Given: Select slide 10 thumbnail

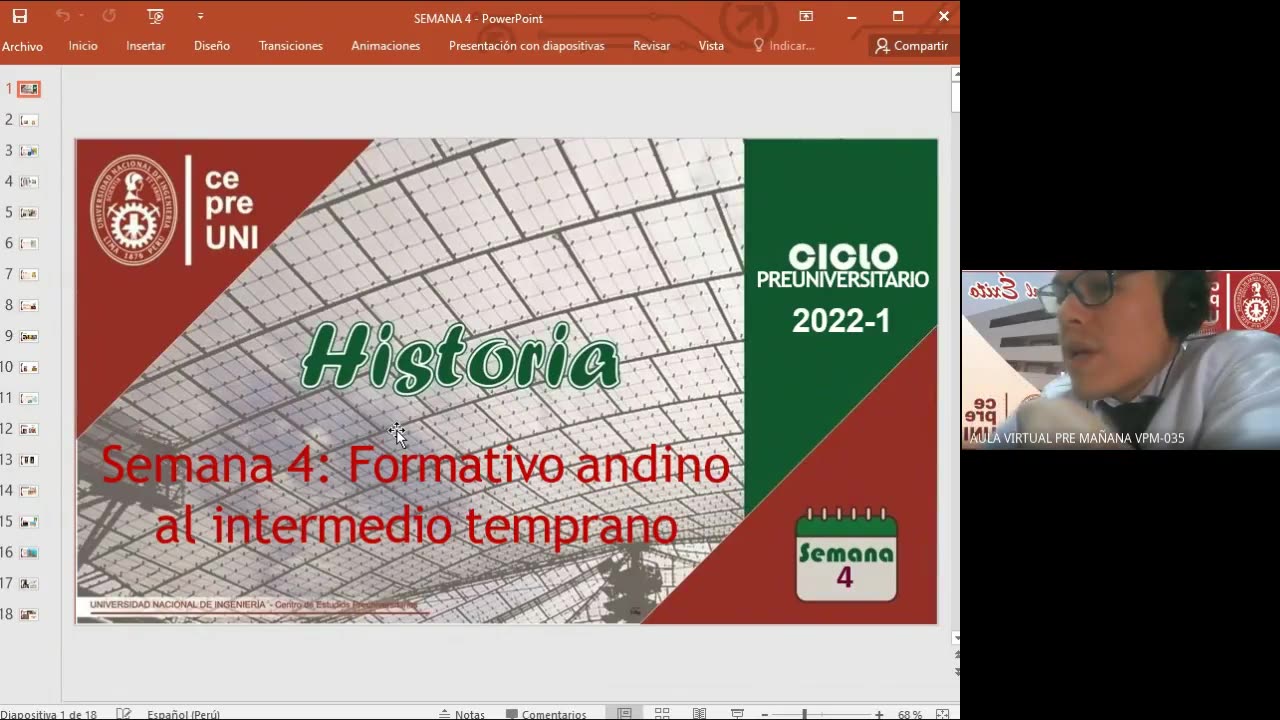Looking at the screenshot, I should click(x=29, y=367).
